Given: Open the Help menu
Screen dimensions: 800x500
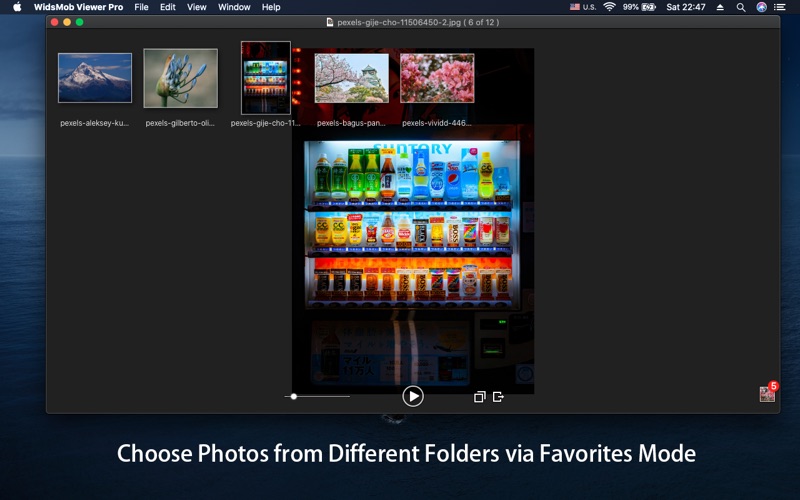Looking at the screenshot, I should 271,7.
